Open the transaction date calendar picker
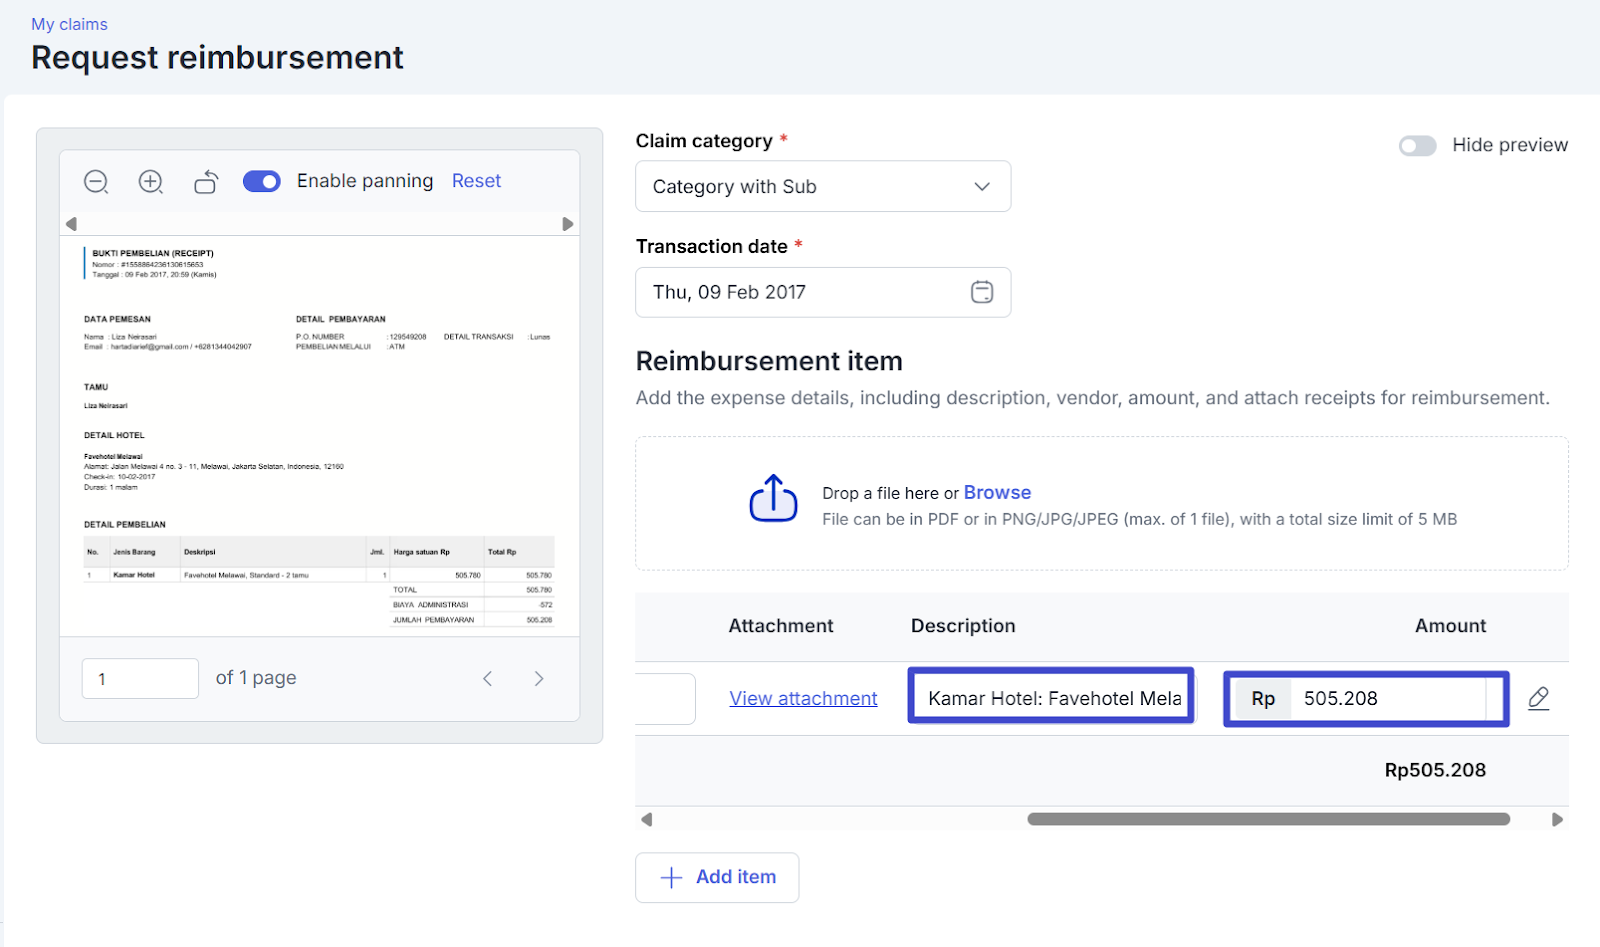This screenshot has height=947, width=1600. click(x=981, y=292)
